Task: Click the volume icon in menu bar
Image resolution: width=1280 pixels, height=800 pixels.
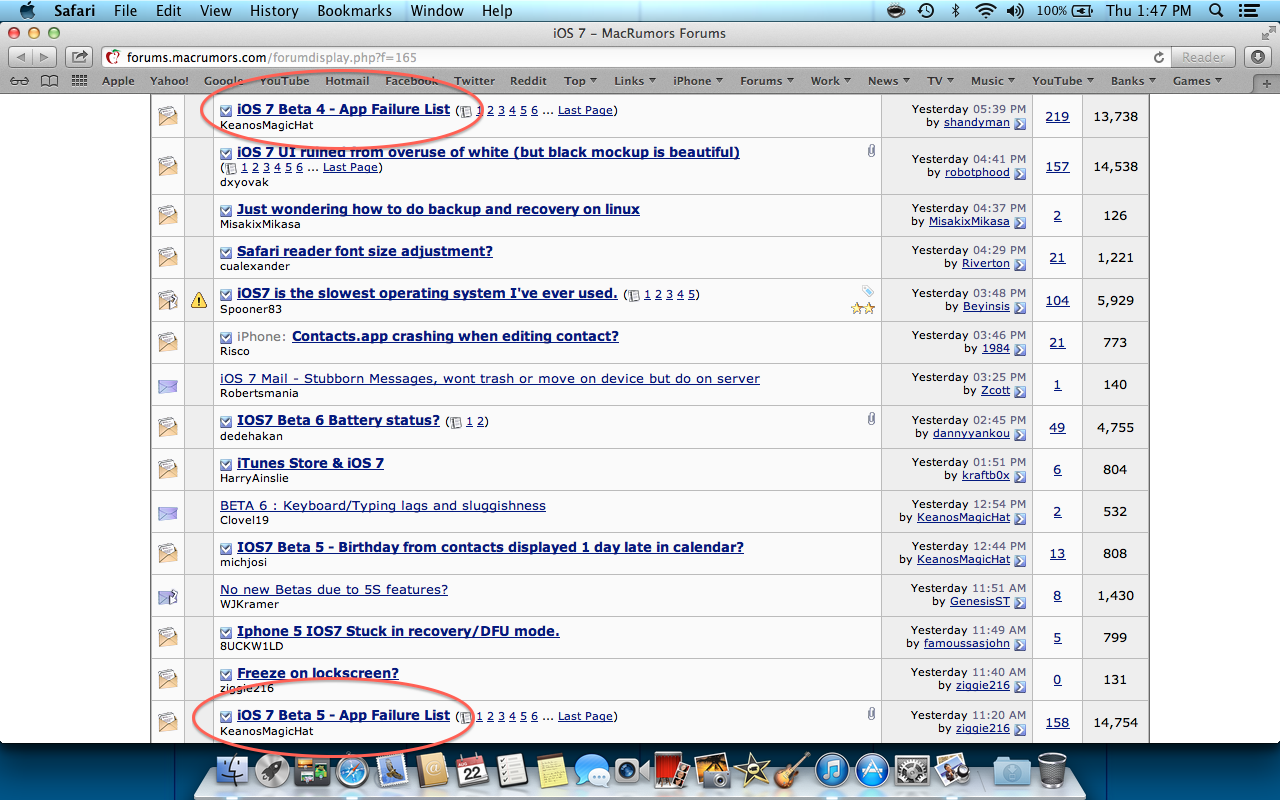Action: pos(1015,11)
